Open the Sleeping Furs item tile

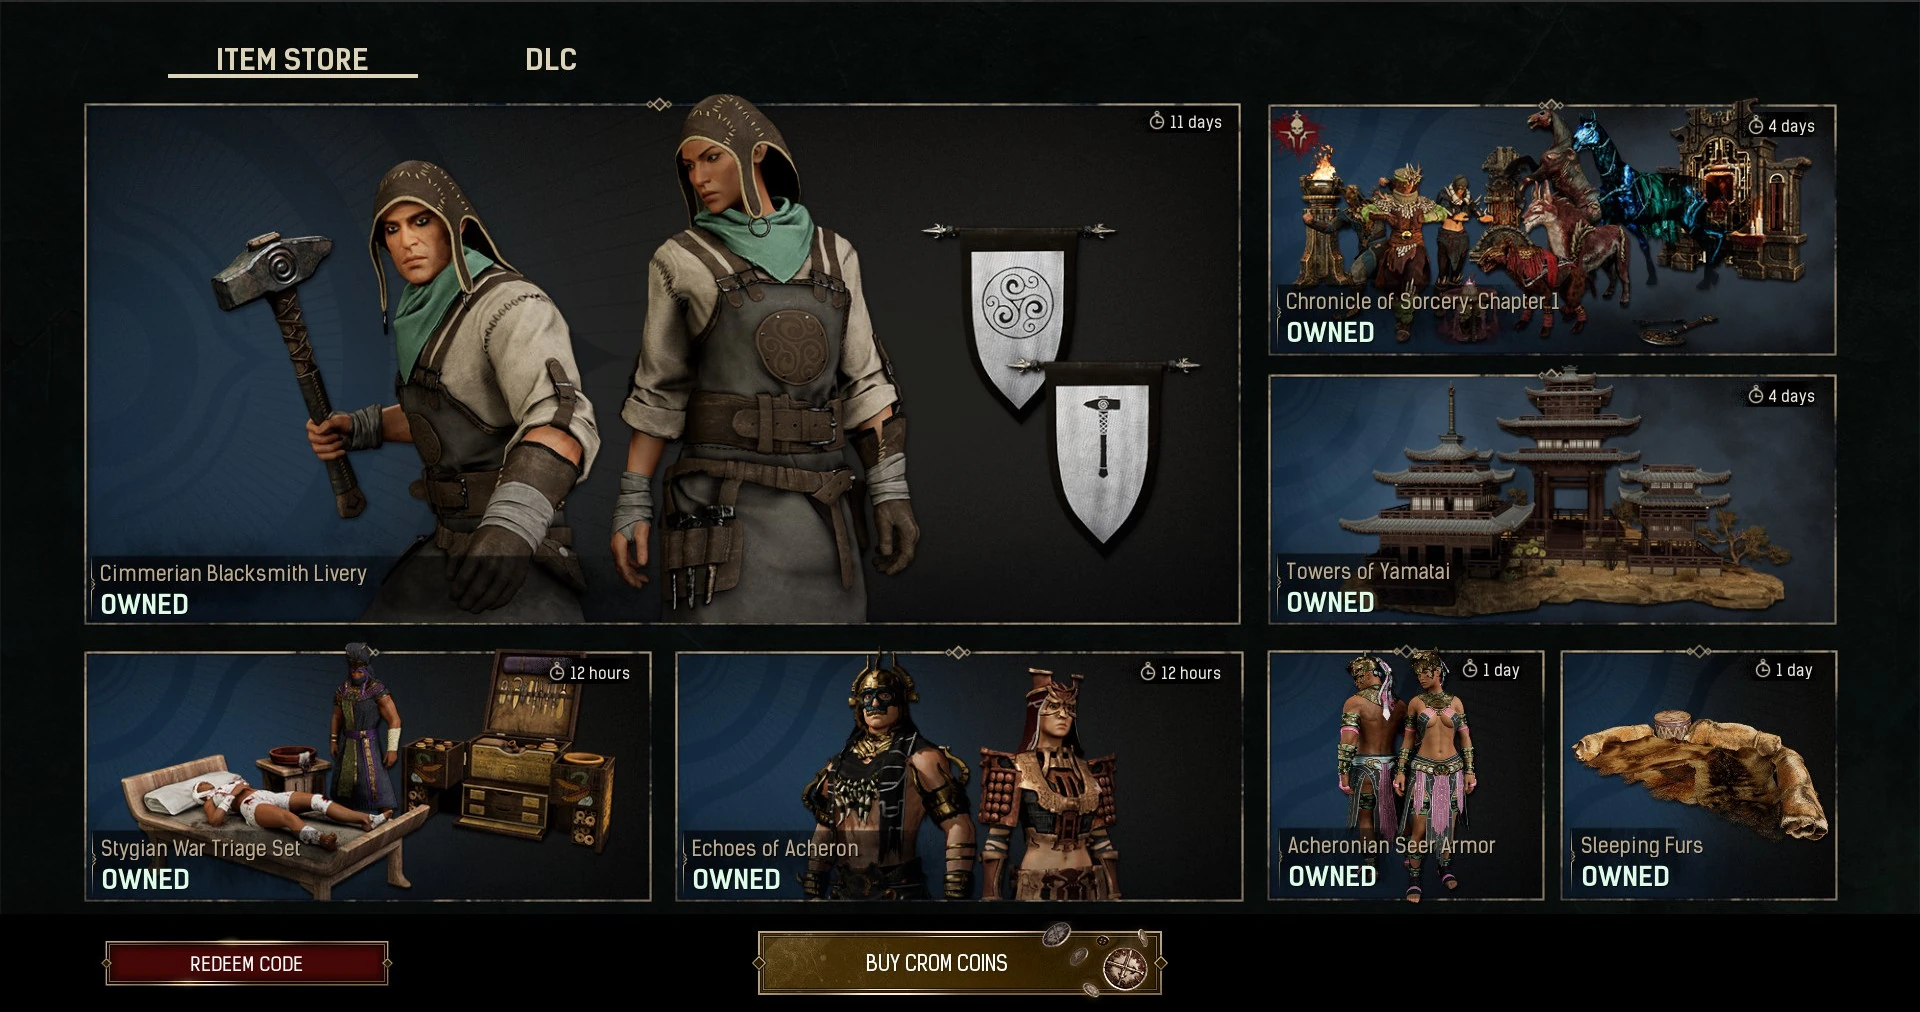point(1699,775)
